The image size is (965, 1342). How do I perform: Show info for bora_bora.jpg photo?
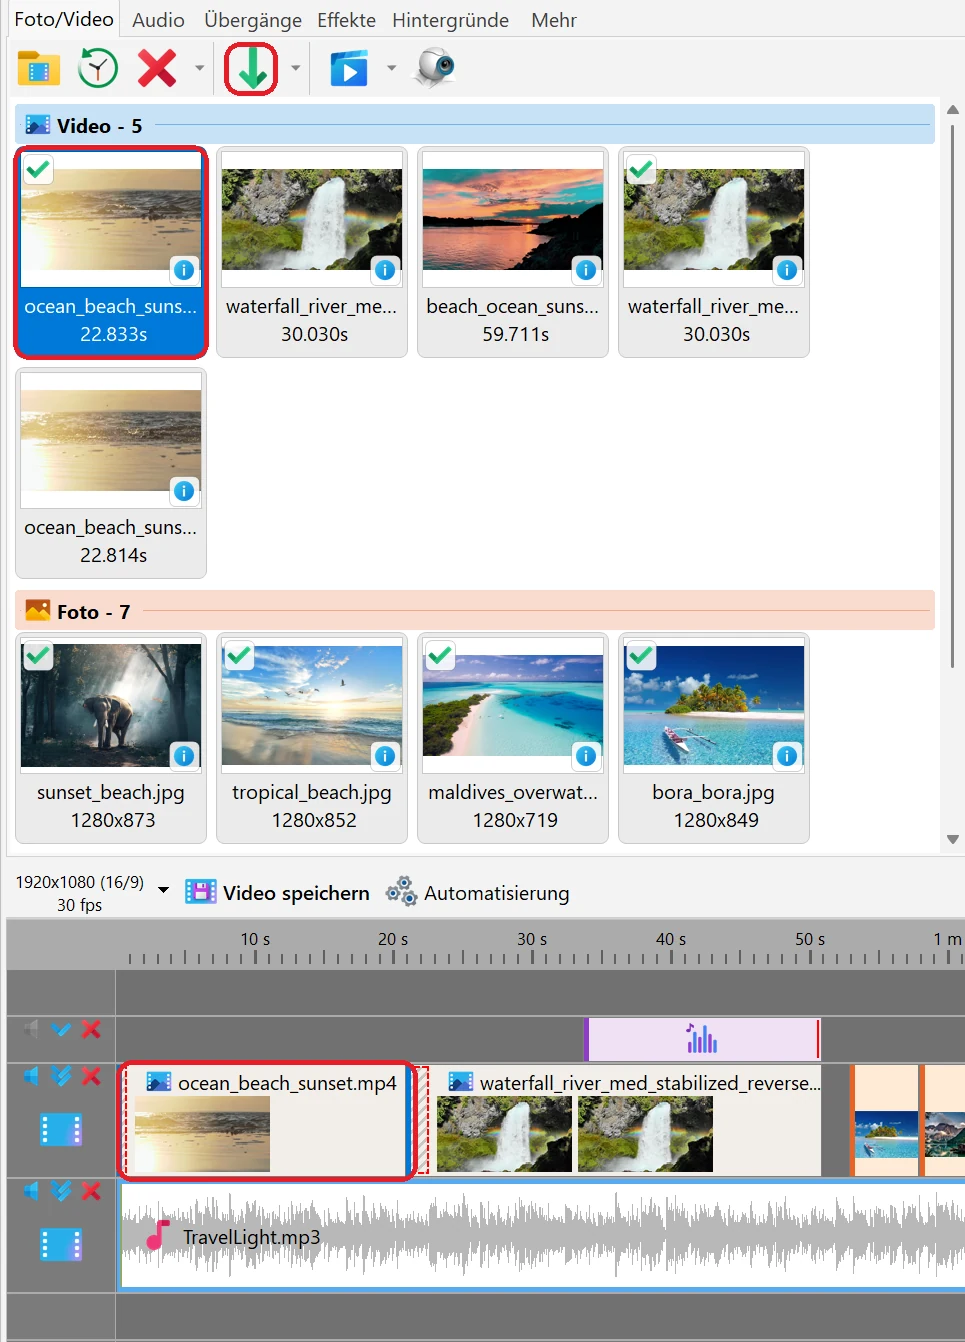pyautogui.click(x=787, y=756)
